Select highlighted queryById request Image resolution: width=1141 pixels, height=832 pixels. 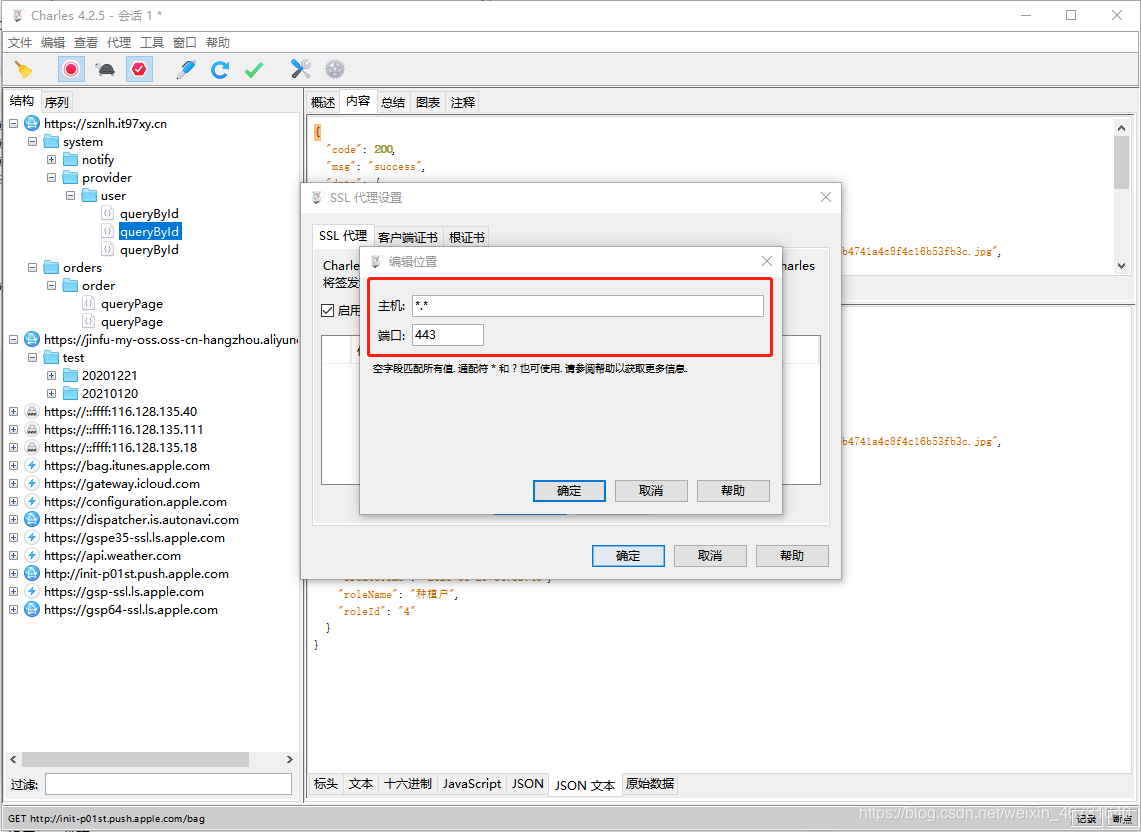click(x=149, y=231)
